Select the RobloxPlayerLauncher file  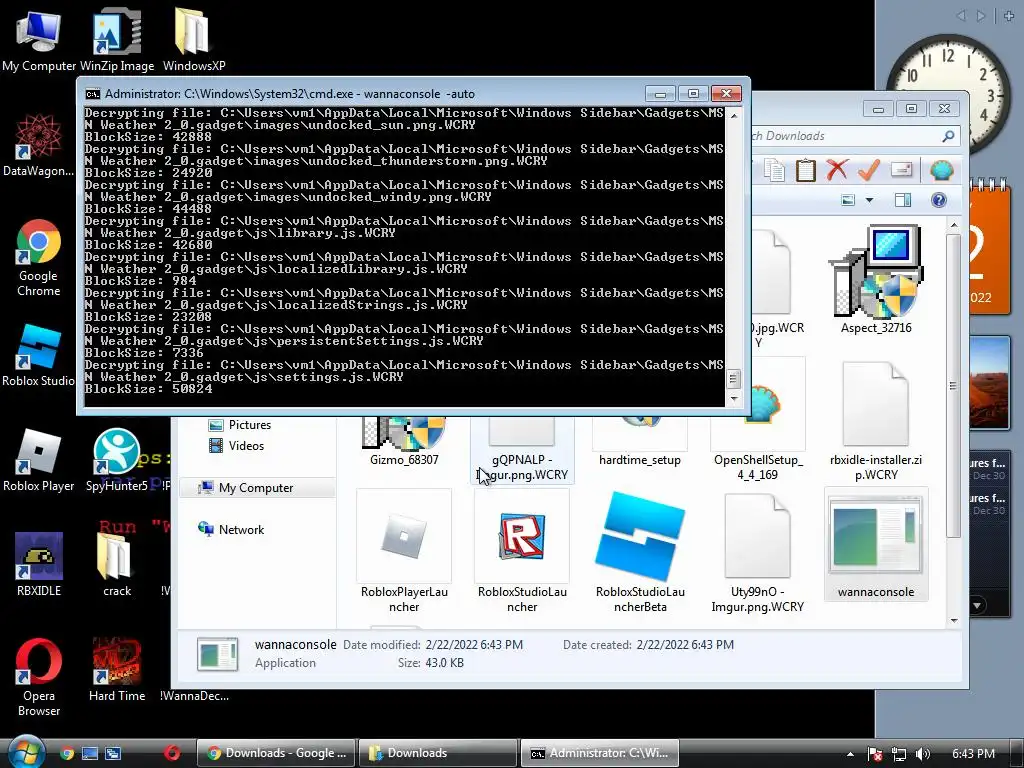click(x=404, y=552)
